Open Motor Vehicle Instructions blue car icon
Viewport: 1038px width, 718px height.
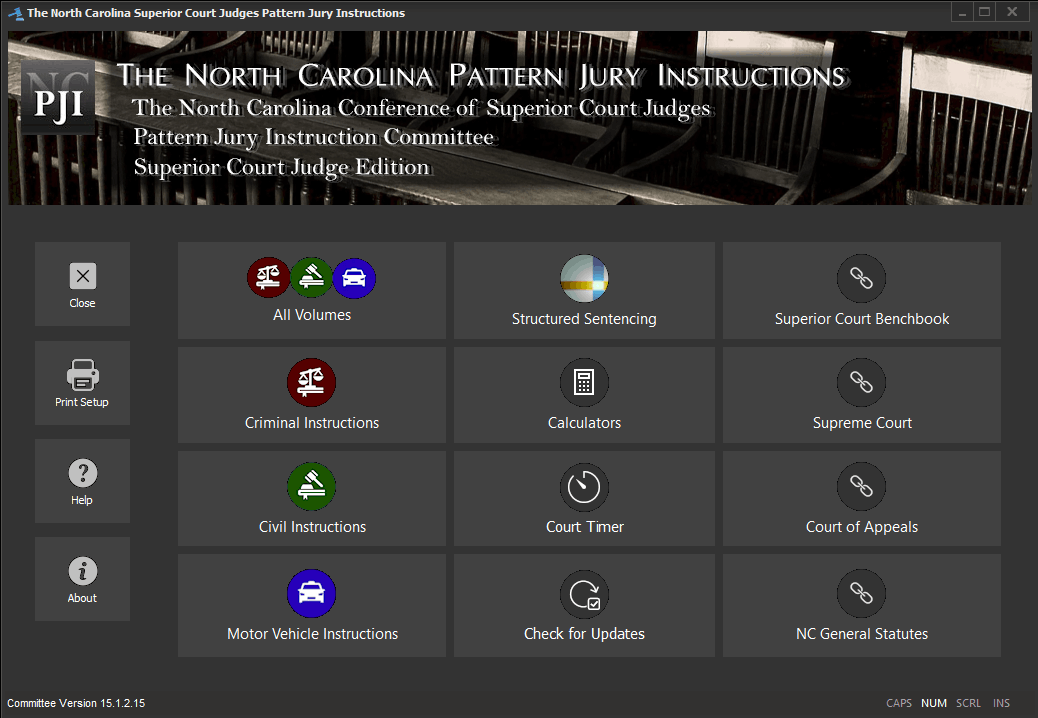[311, 594]
